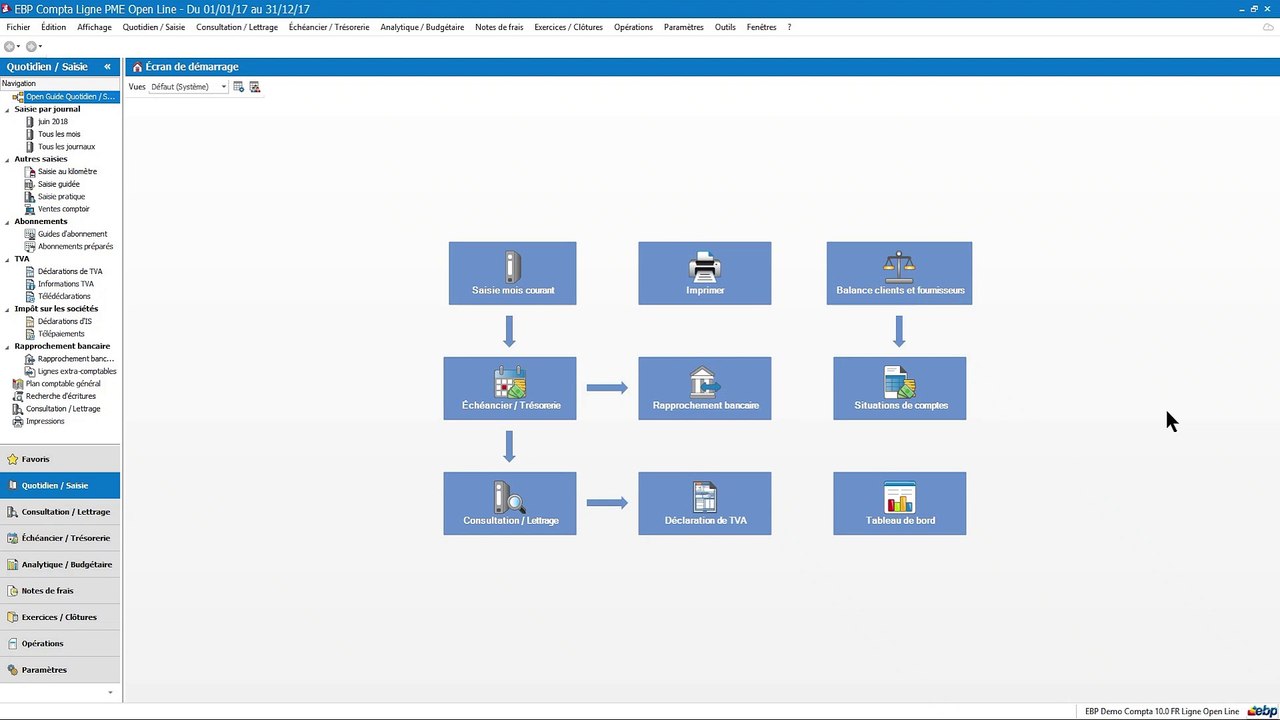The image size is (1280, 720).
Task: Open Informations TVA
Action: 66,284
